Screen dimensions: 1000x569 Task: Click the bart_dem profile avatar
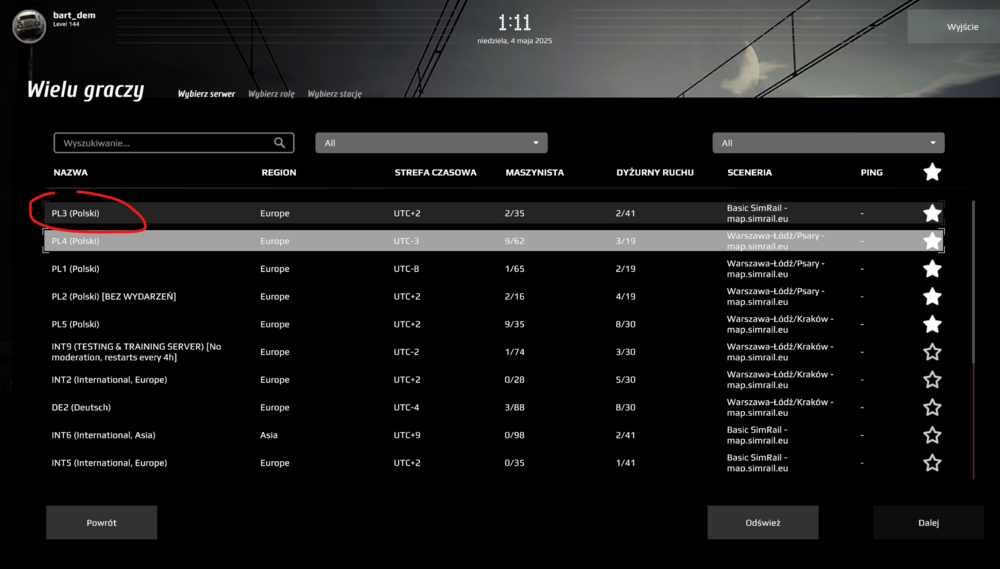pyautogui.click(x=29, y=26)
